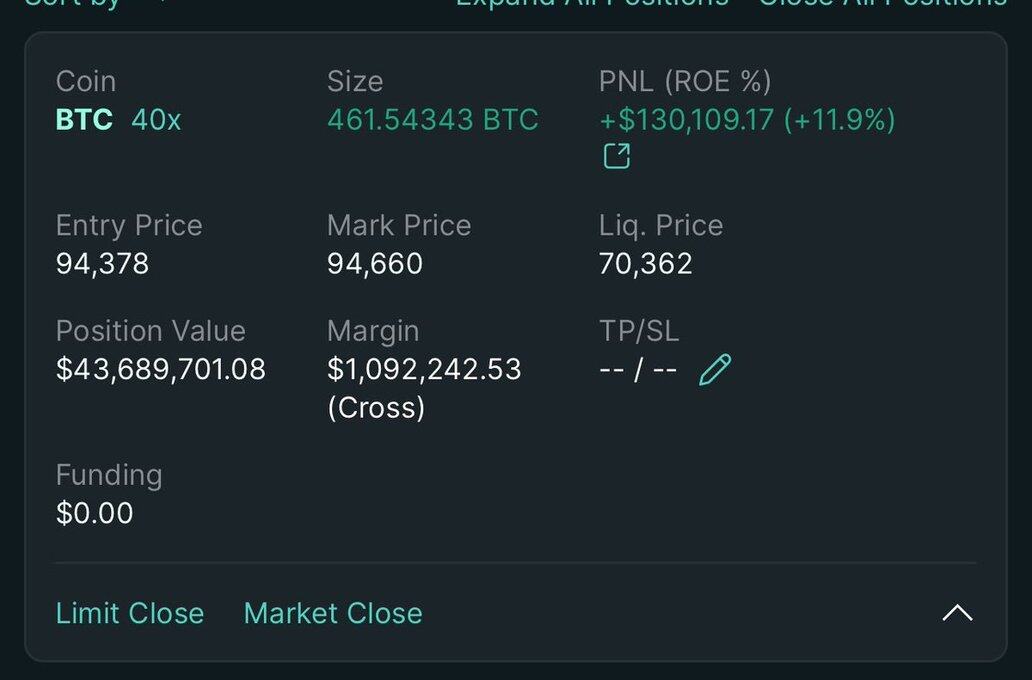Click the (Cross) margin mode label
This screenshot has width=1032, height=680.
click(376, 408)
